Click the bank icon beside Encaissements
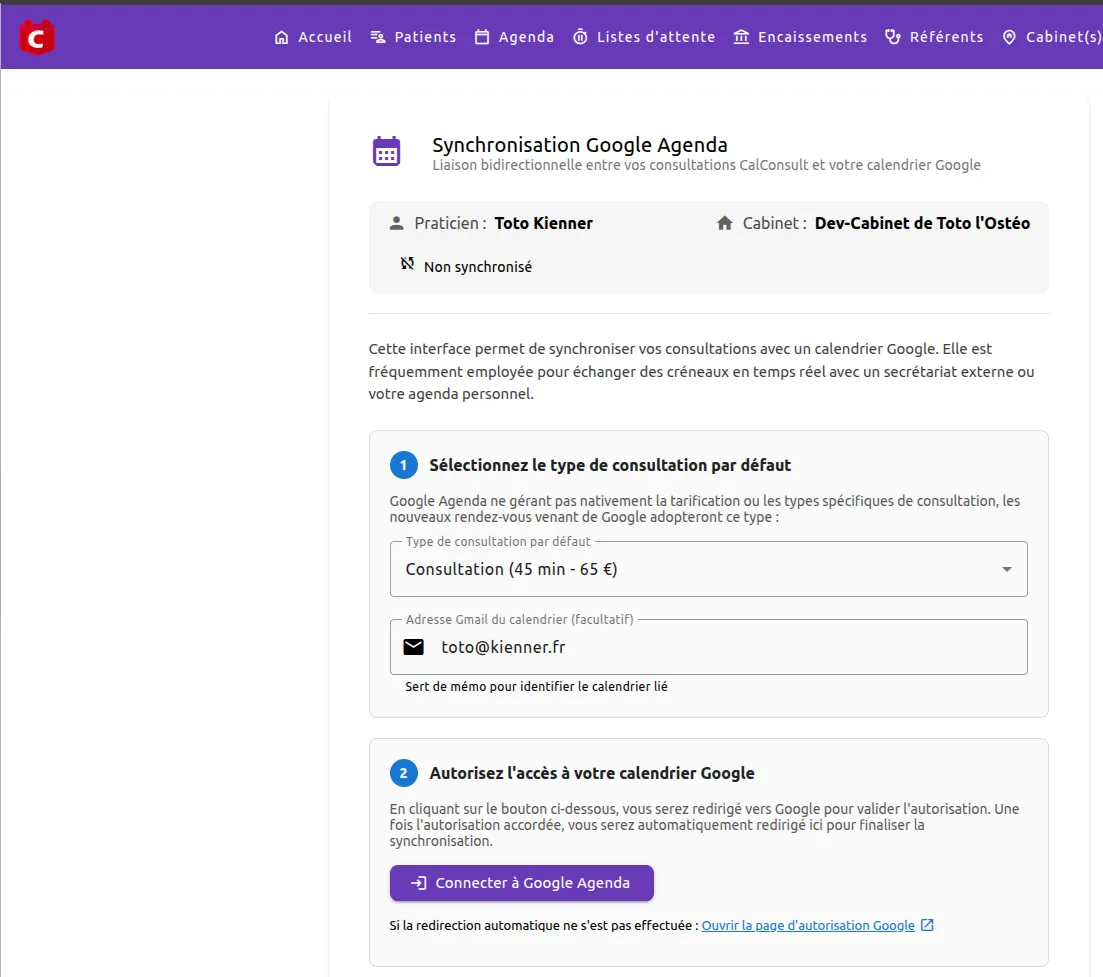 pyautogui.click(x=741, y=37)
